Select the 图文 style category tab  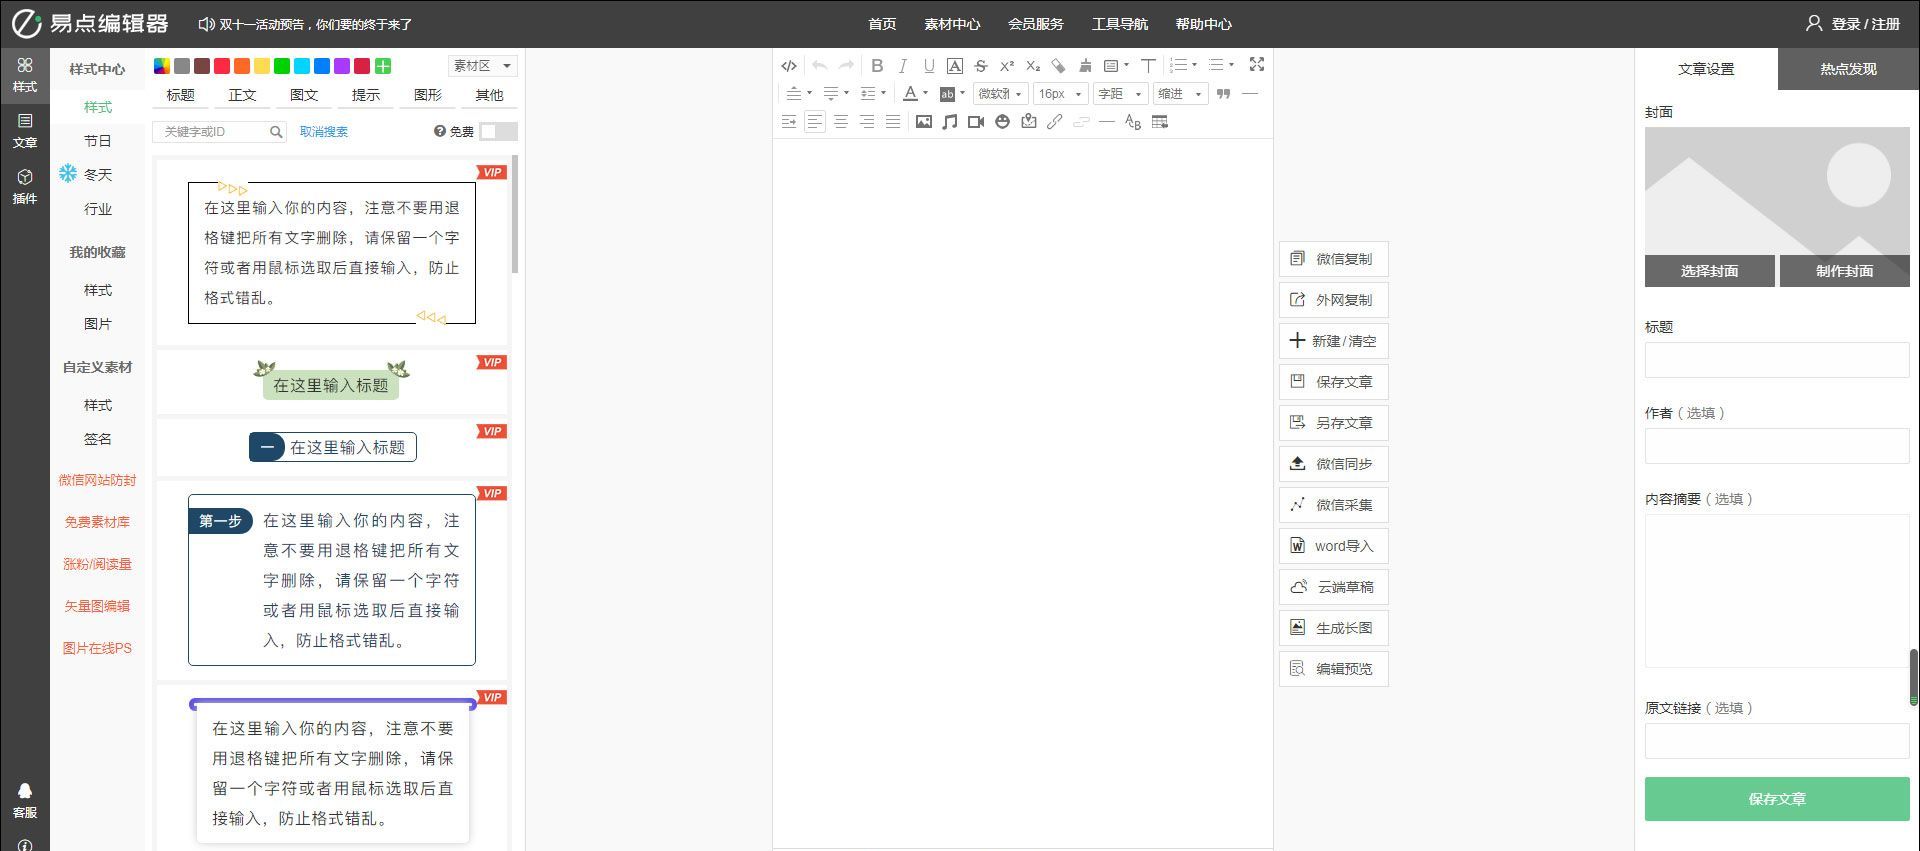[304, 95]
